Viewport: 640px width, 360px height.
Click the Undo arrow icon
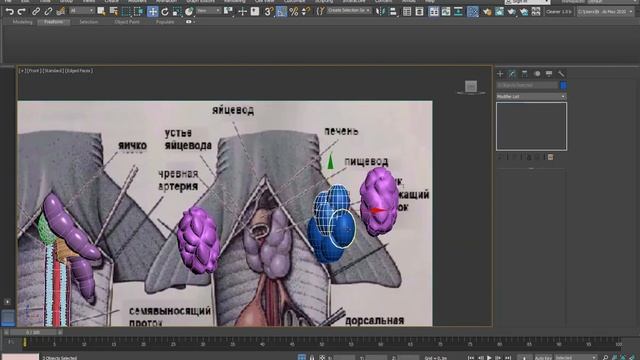point(9,11)
